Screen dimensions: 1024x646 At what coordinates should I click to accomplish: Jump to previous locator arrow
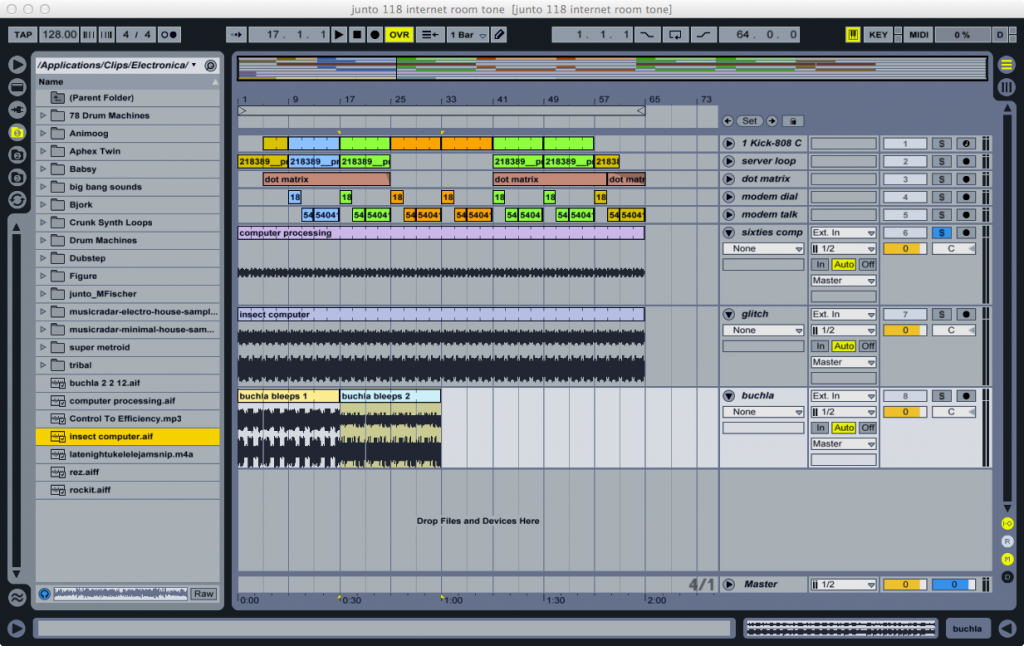(x=728, y=121)
